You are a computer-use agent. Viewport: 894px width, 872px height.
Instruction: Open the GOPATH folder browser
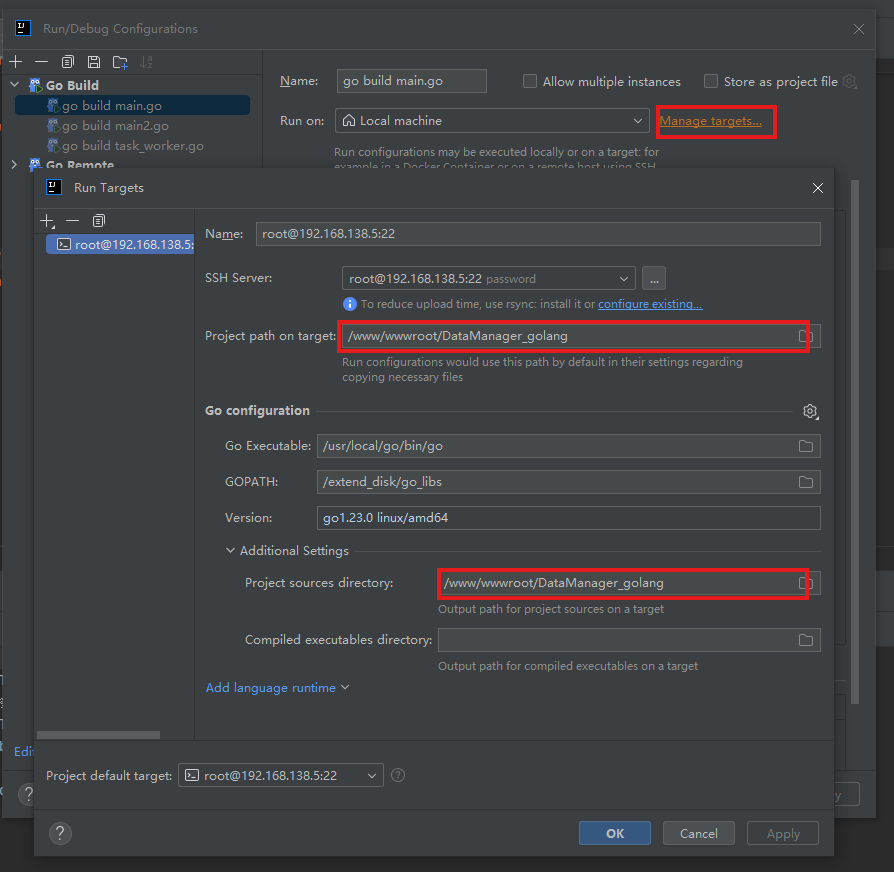point(806,482)
